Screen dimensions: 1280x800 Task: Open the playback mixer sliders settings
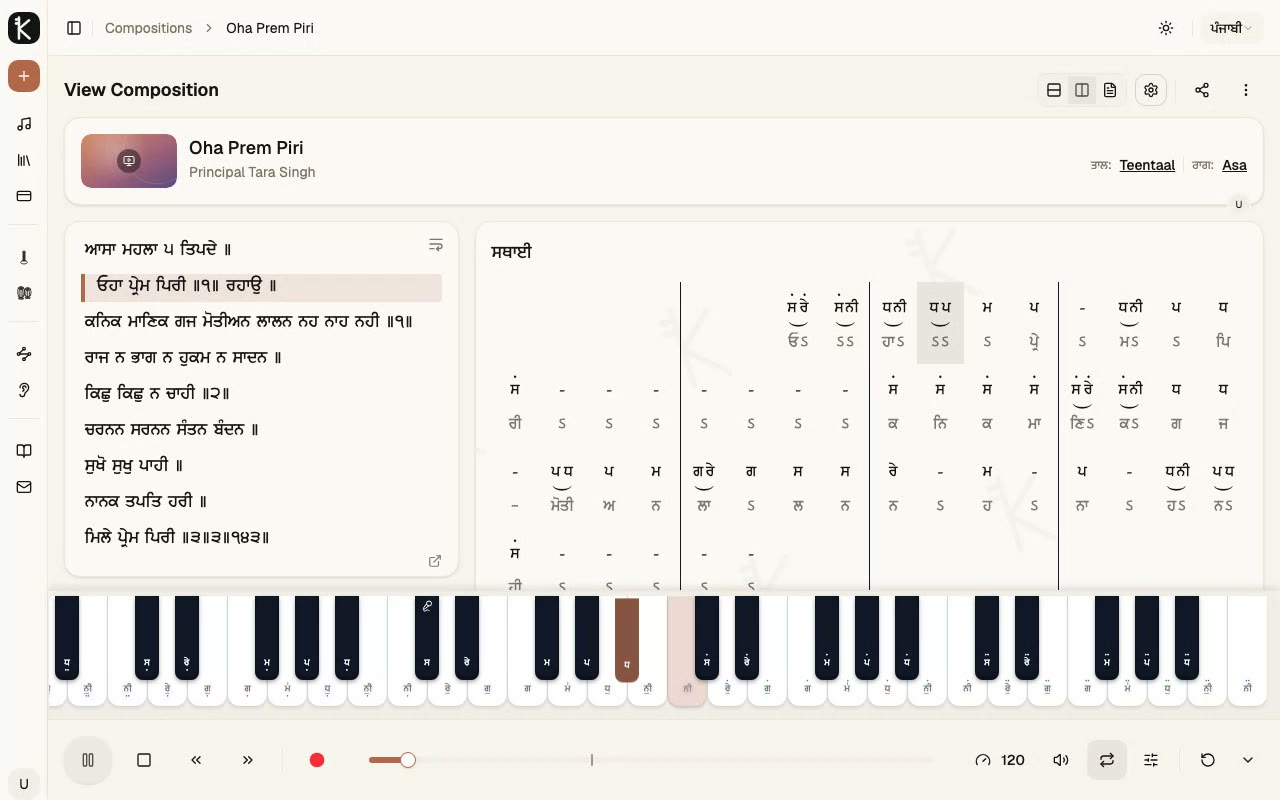[1151, 760]
